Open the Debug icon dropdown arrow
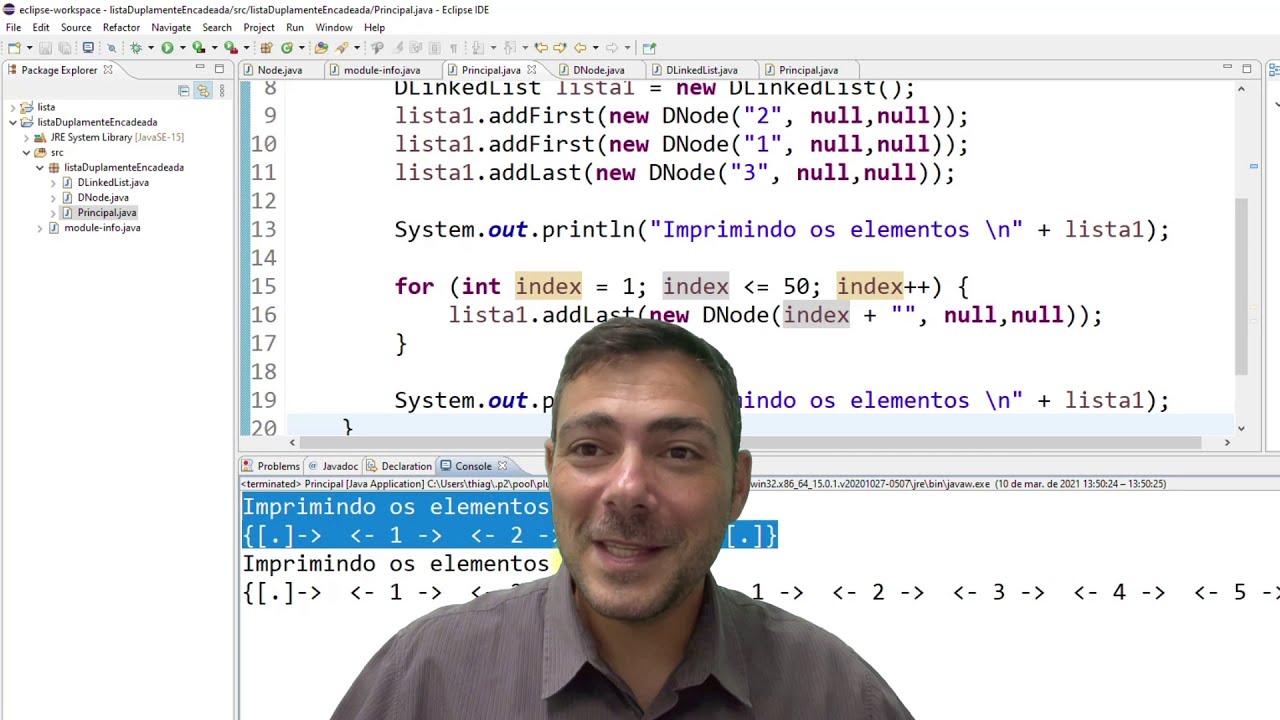Image resolution: width=1280 pixels, height=720 pixels. click(x=150, y=47)
